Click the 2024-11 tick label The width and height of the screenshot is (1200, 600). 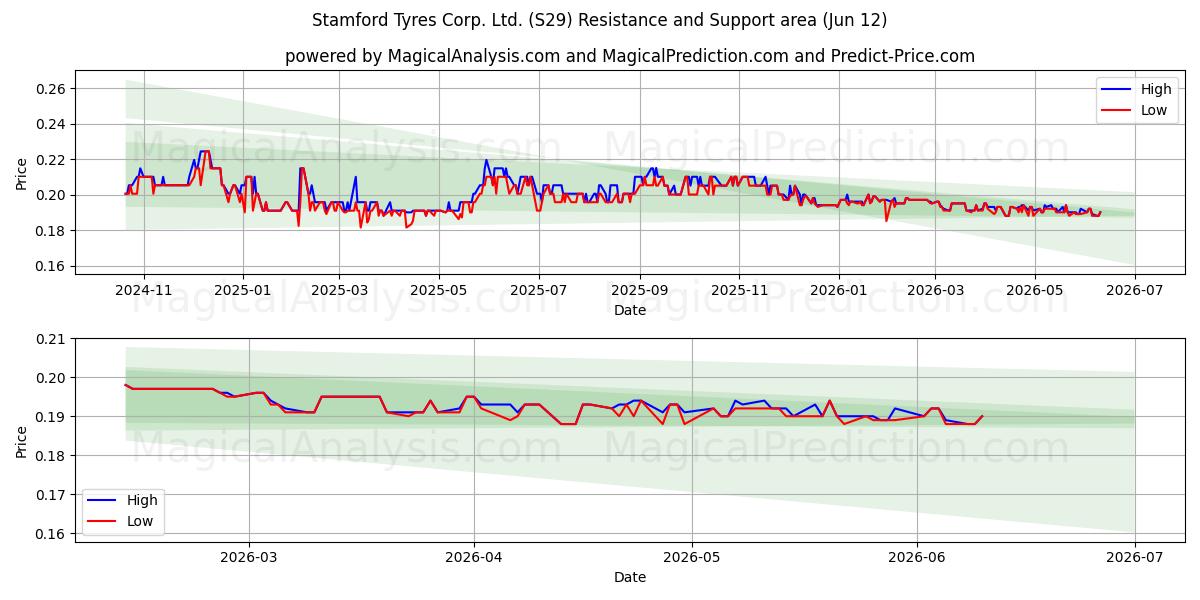pyautogui.click(x=144, y=290)
